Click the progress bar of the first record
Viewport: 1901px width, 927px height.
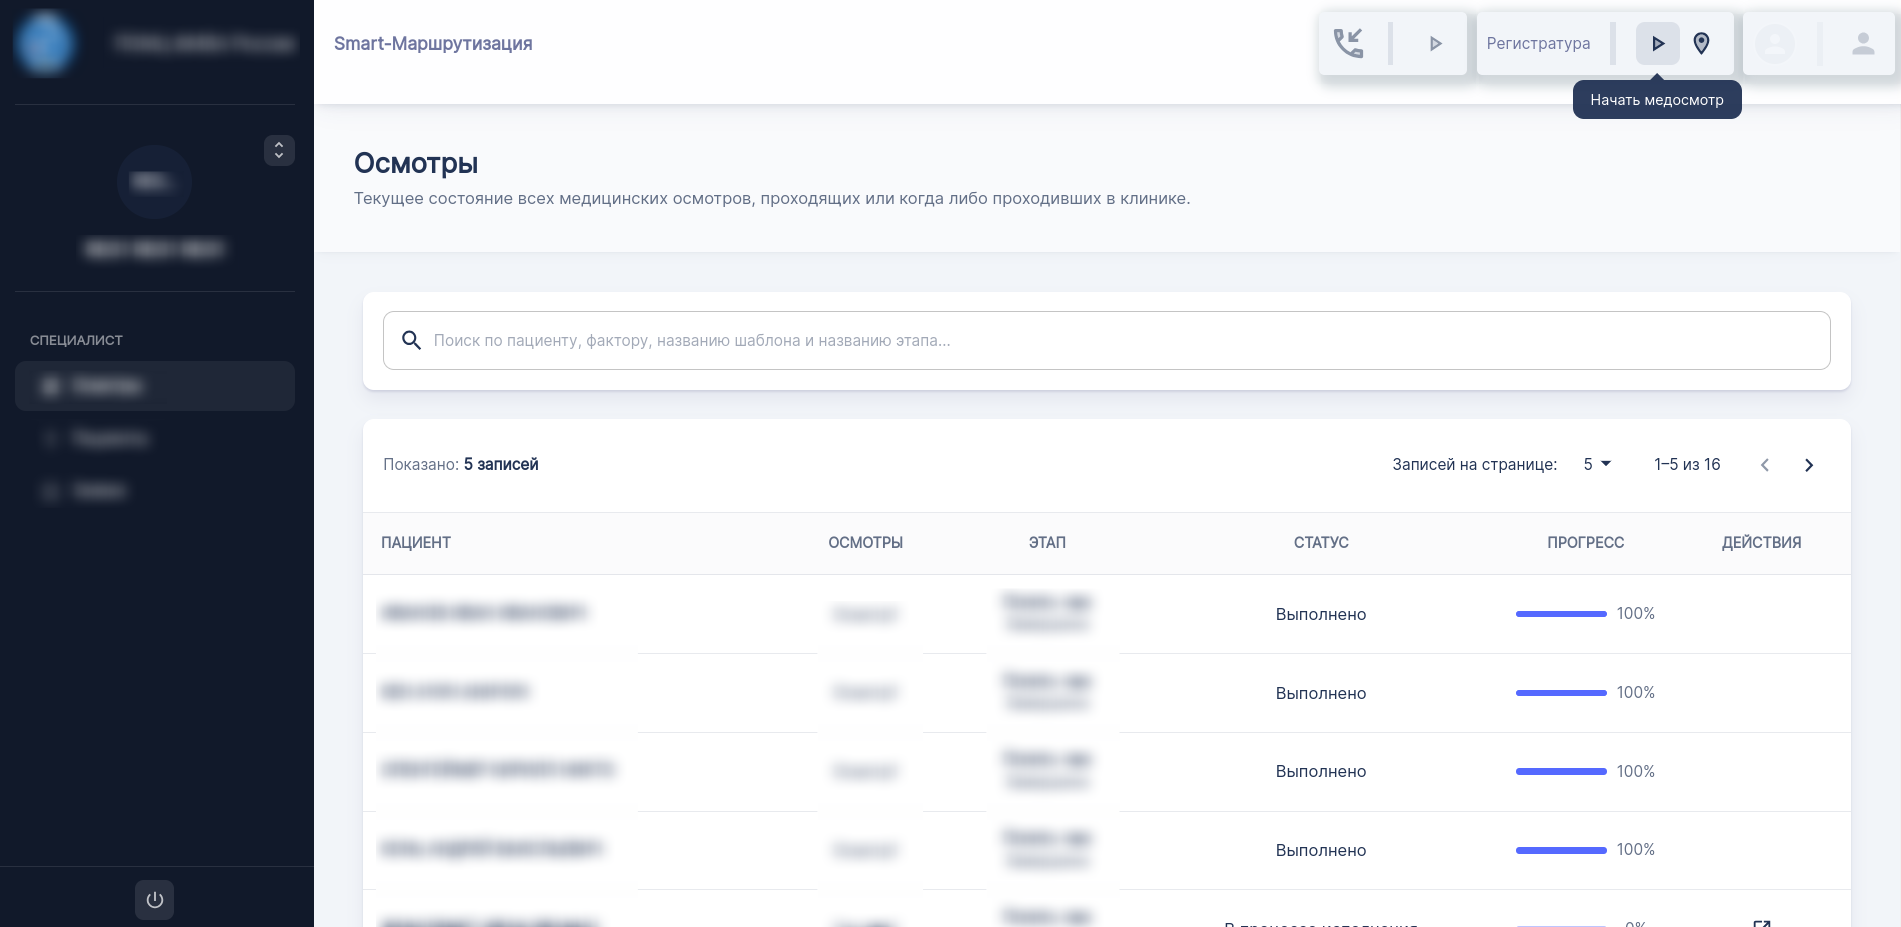coord(1560,614)
